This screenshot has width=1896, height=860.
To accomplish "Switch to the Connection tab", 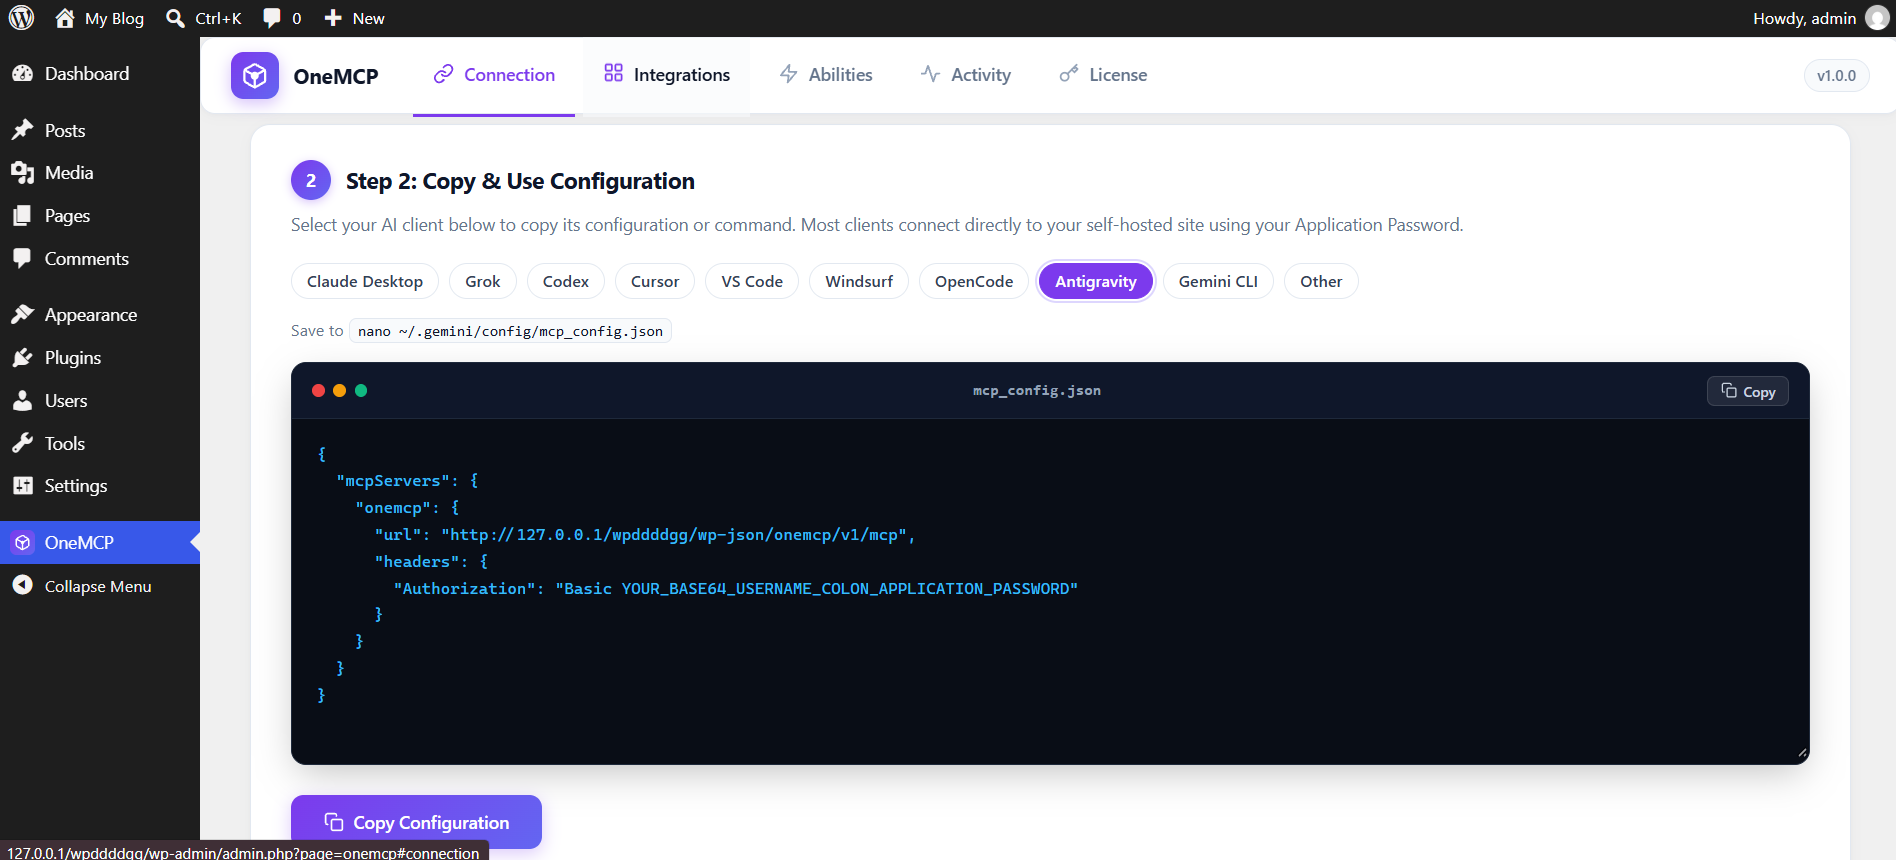I will [x=494, y=75].
